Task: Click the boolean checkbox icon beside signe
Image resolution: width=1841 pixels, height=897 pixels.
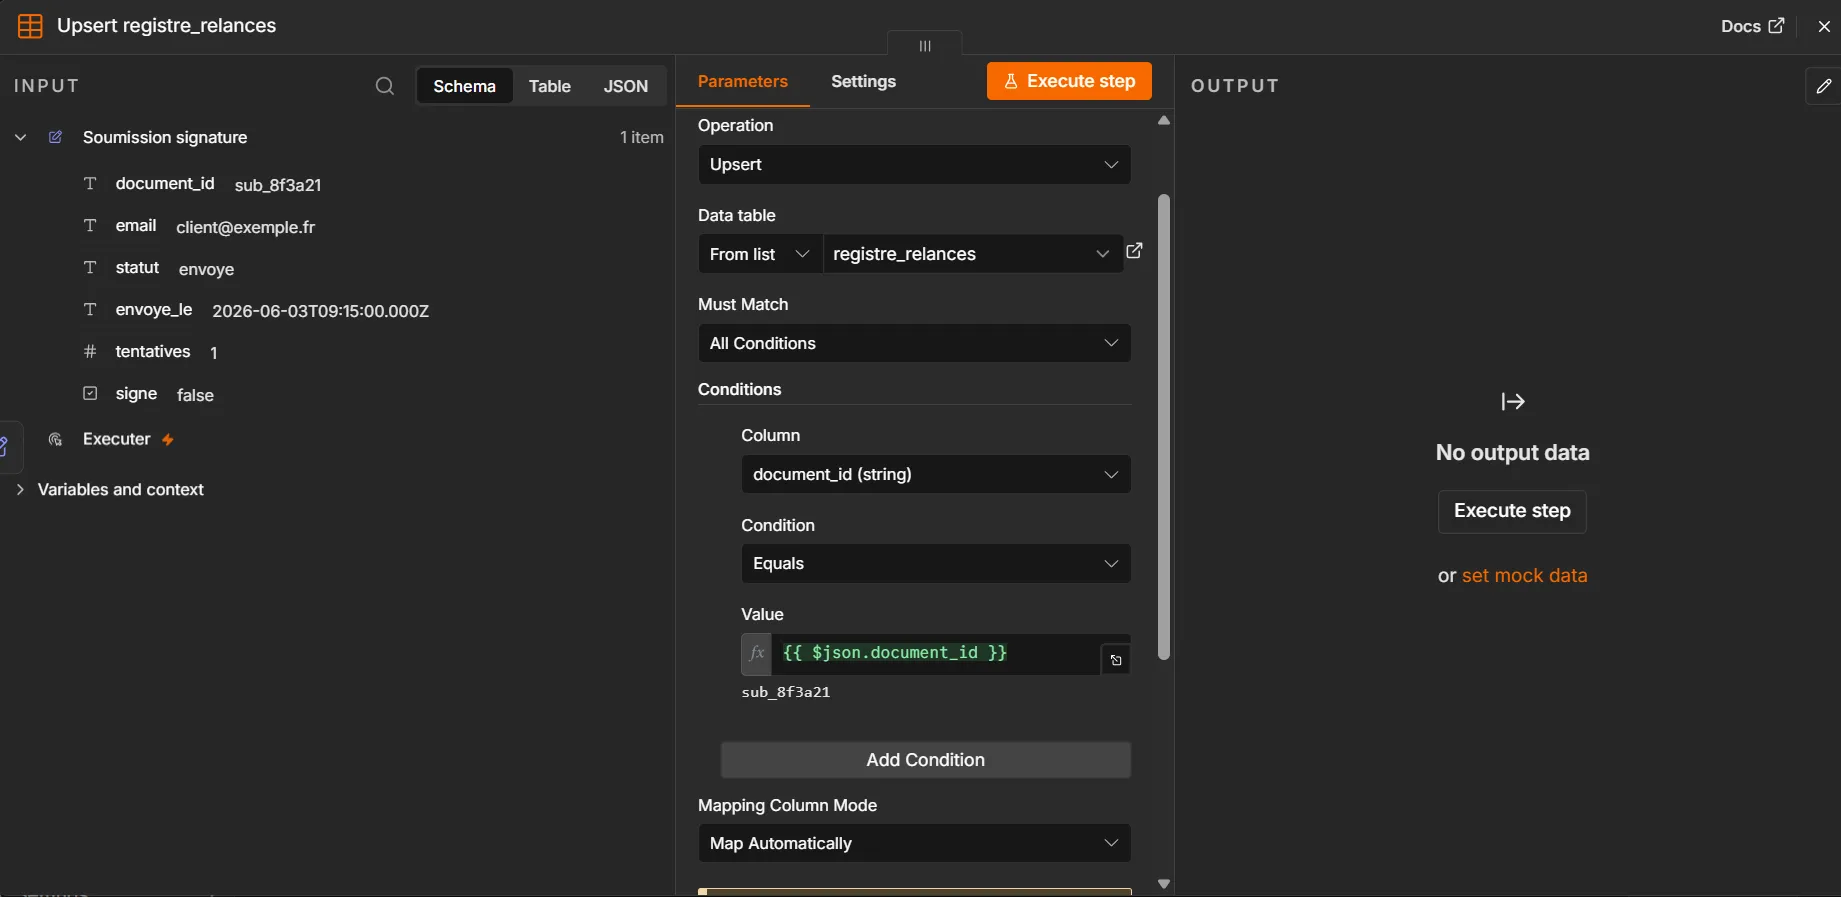Action: point(90,394)
